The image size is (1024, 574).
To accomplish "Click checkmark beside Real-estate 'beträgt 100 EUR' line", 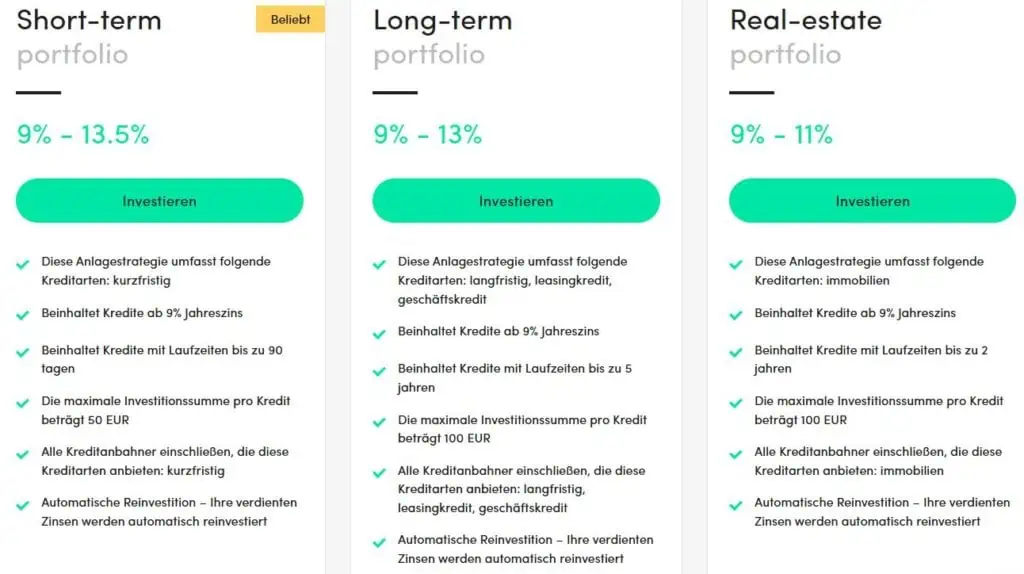I will coord(736,403).
